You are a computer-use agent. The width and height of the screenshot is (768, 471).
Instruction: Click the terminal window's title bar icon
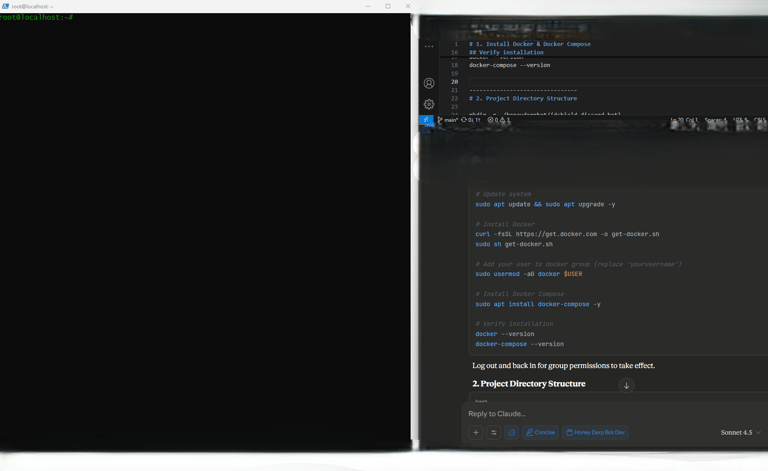tap(5, 6)
